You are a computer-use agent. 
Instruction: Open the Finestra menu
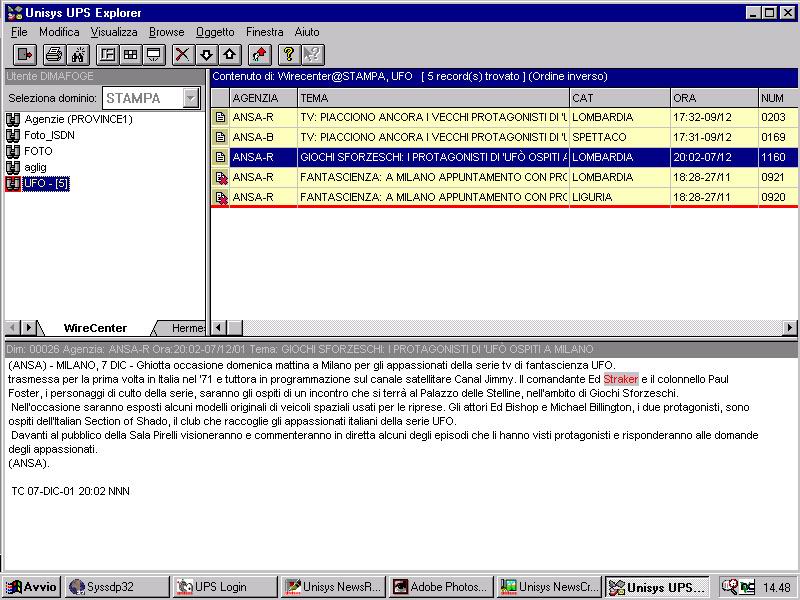tap(264, 32)
